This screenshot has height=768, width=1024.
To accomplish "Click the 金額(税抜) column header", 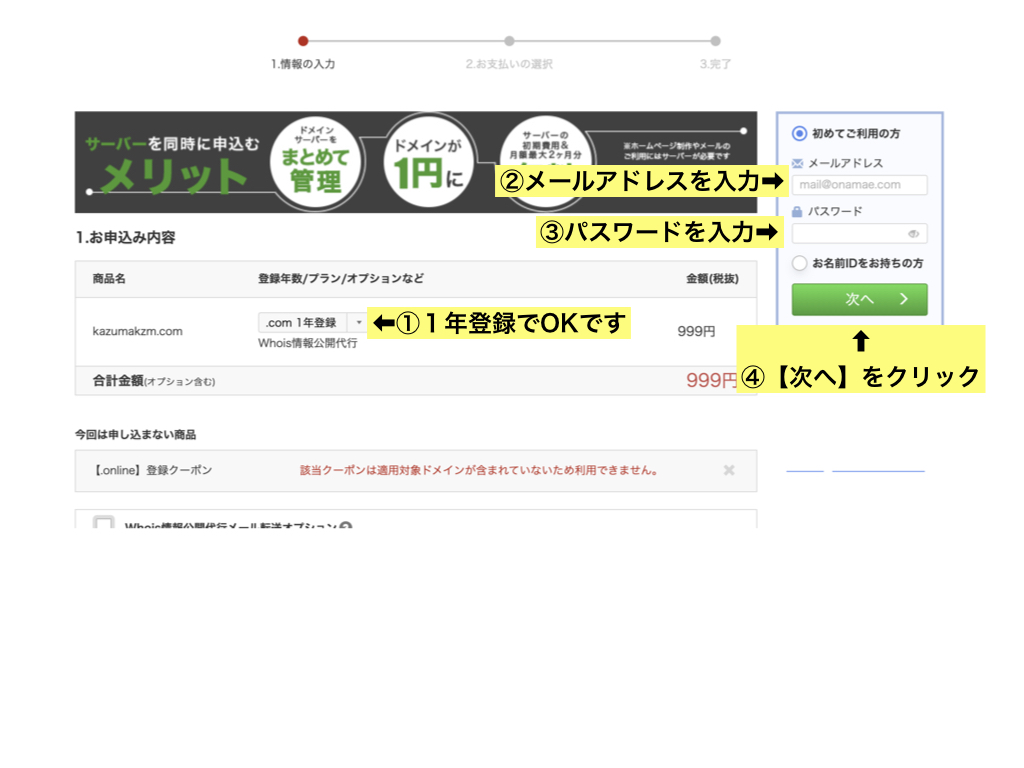I will pos(712,279).
